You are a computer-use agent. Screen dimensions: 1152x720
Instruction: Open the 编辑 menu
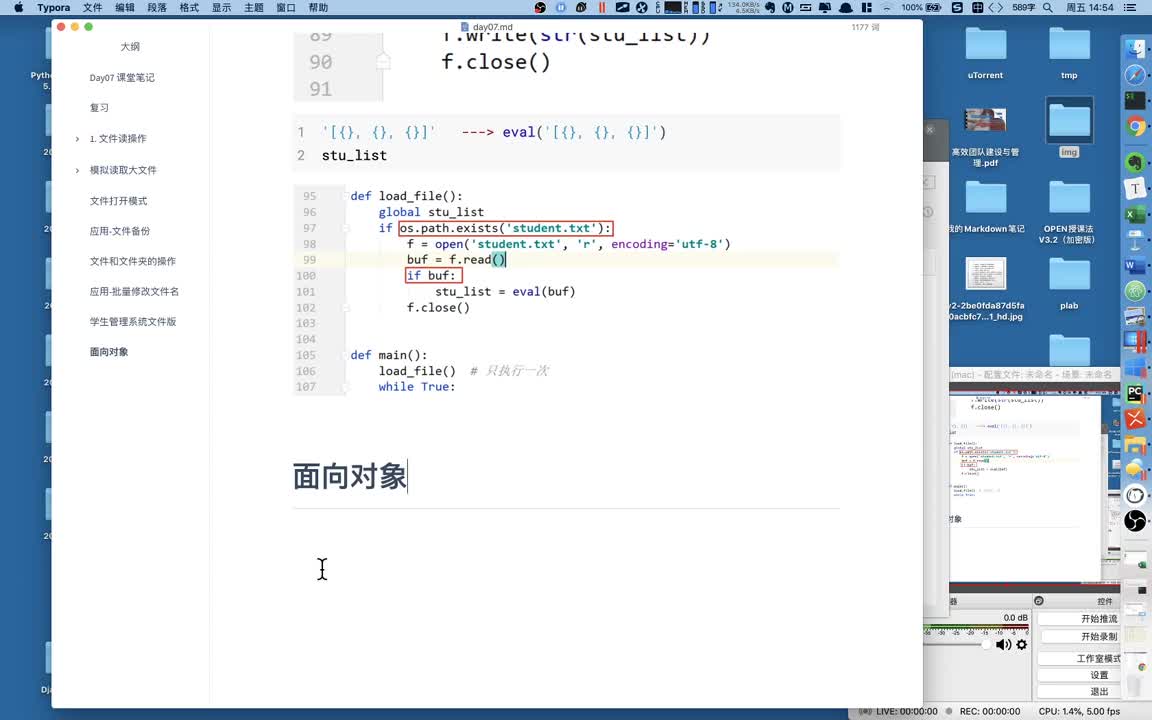point(125,7)
